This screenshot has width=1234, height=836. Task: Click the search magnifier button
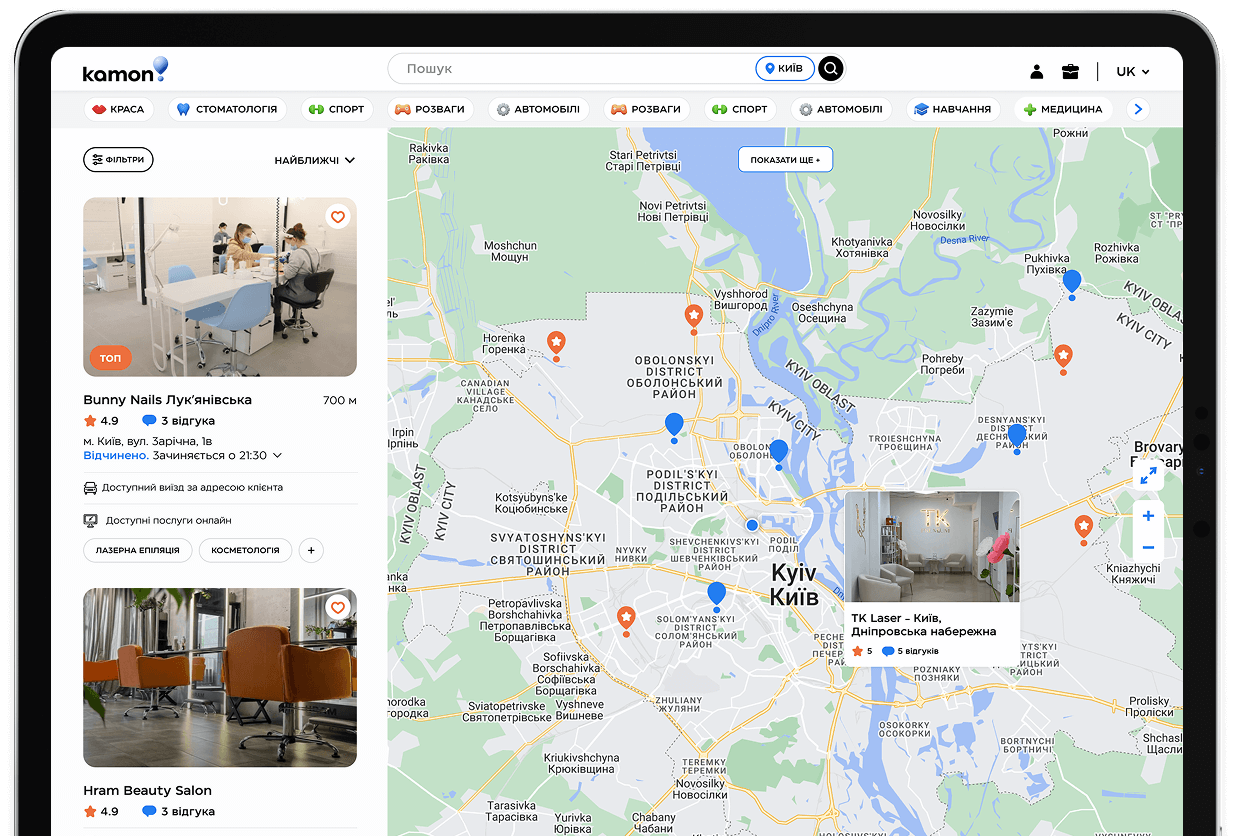[x=831, y=69]
